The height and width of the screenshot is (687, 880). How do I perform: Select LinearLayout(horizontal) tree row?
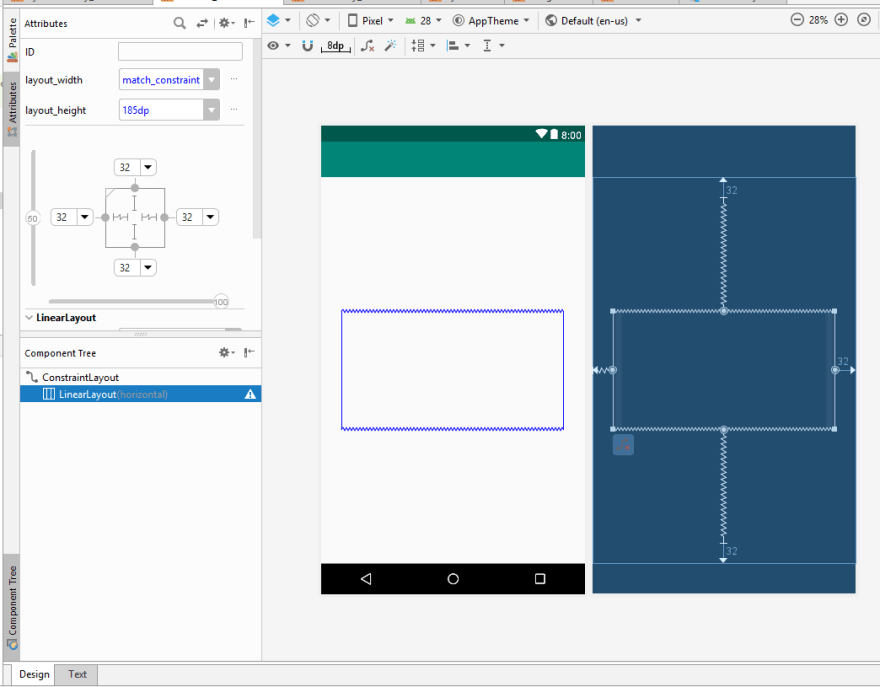pyautogui.click(x=140, y=394)
